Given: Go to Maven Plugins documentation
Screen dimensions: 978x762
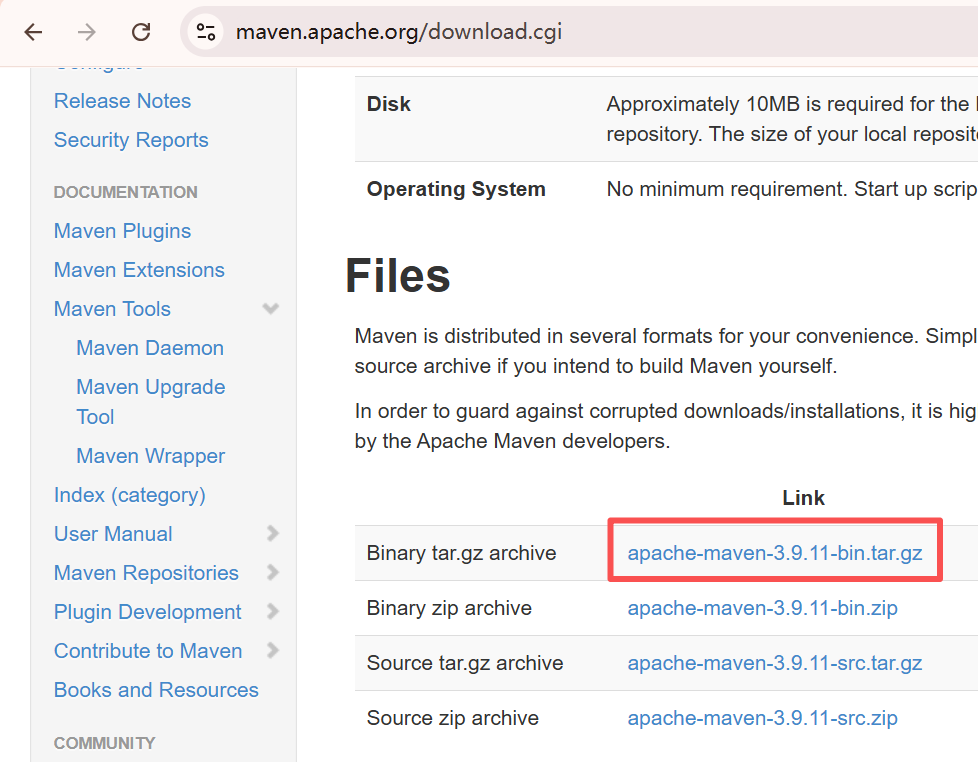Looking at the screenshot, I should (122, 231).
